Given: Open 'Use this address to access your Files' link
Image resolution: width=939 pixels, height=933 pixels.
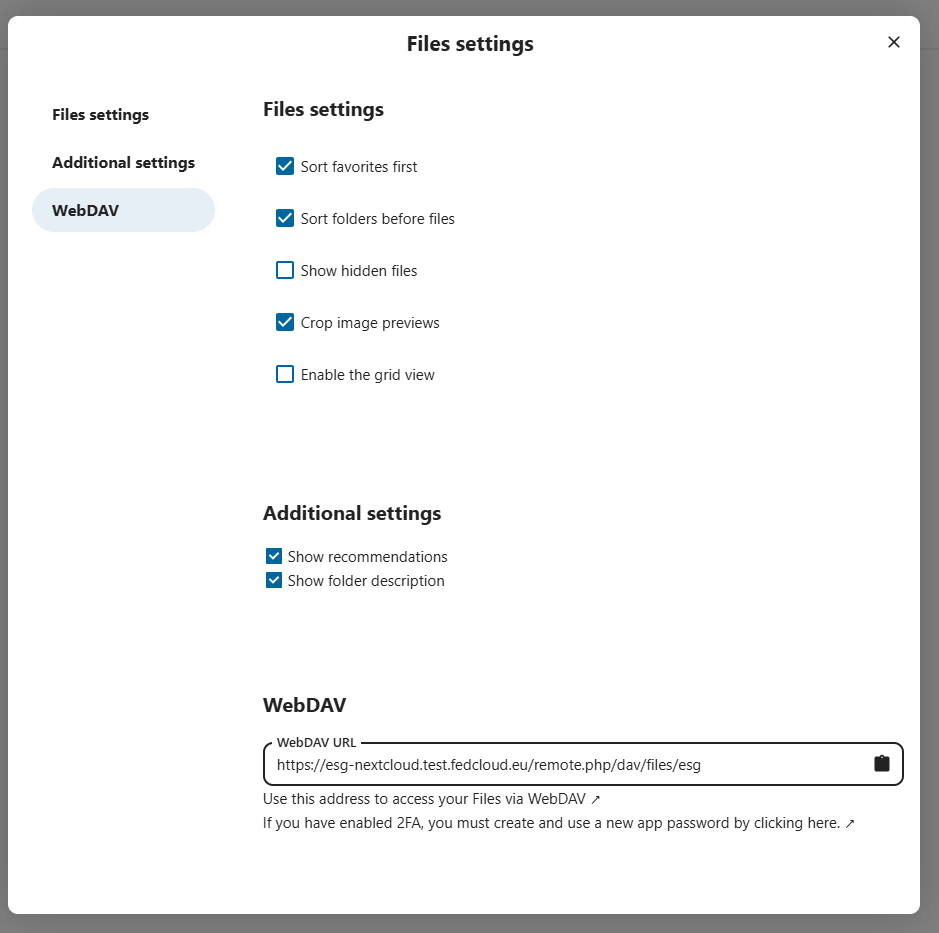Looking at the screenshot, I should click(431, 799).
